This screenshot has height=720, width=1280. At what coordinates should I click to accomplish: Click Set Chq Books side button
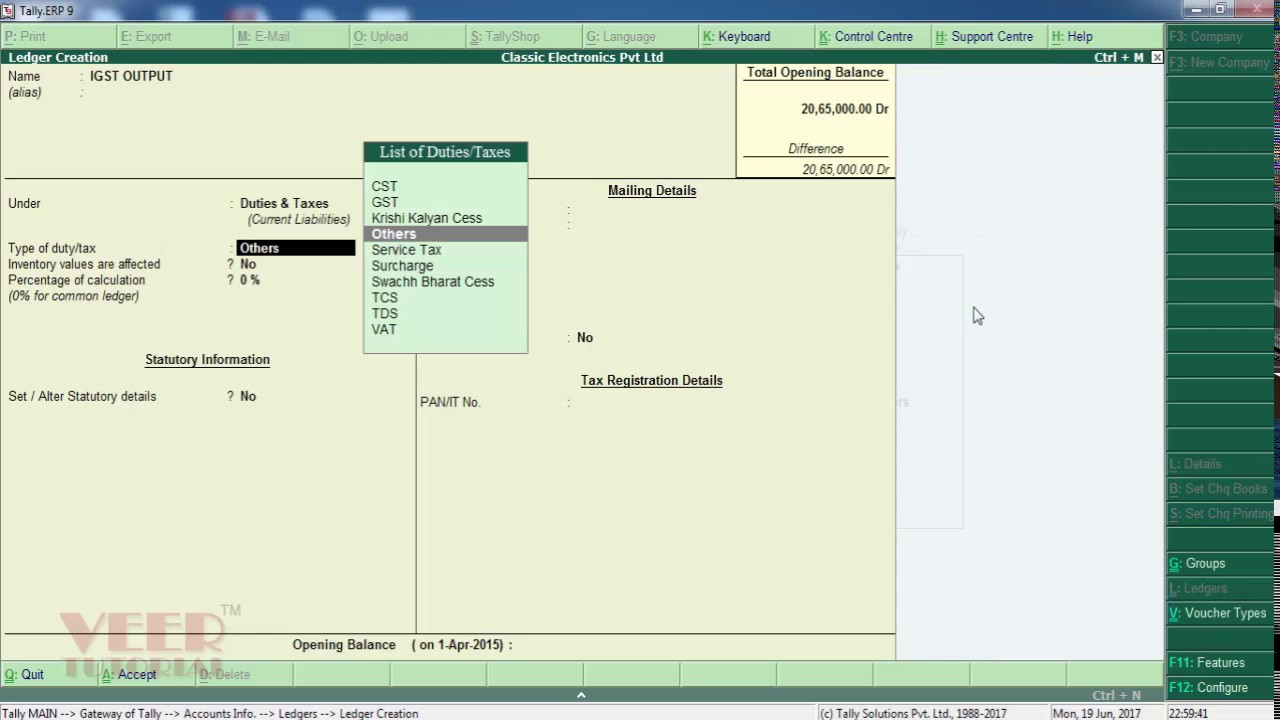1221,489
